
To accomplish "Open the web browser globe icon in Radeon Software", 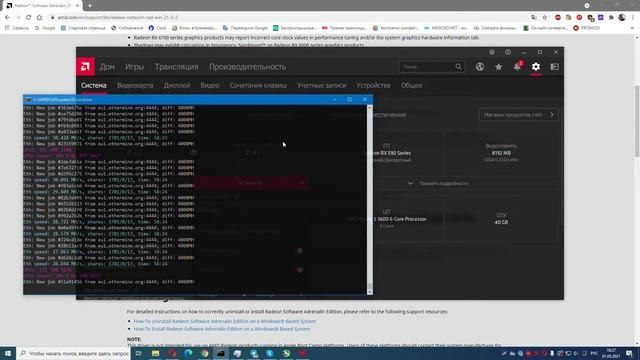I will (x=480, y=67).
